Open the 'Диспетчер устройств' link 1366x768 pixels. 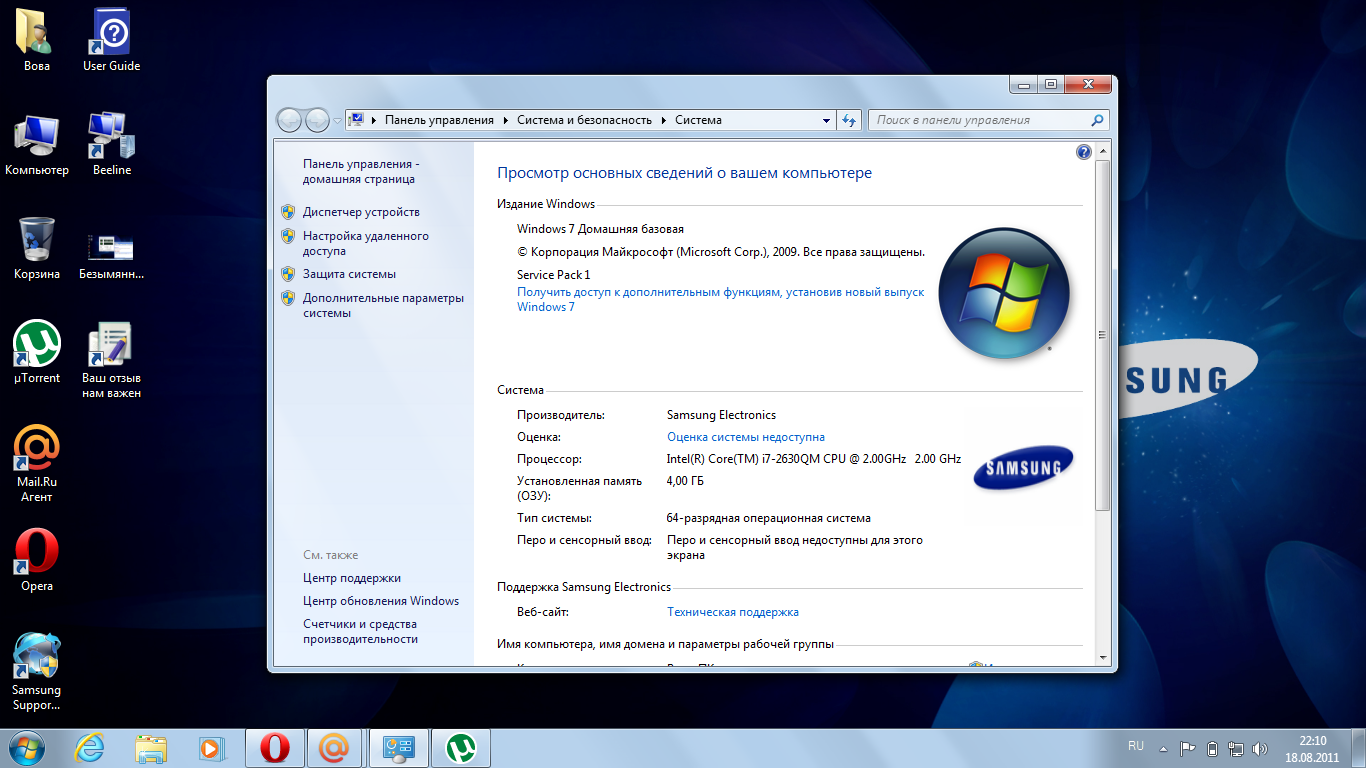361,212
